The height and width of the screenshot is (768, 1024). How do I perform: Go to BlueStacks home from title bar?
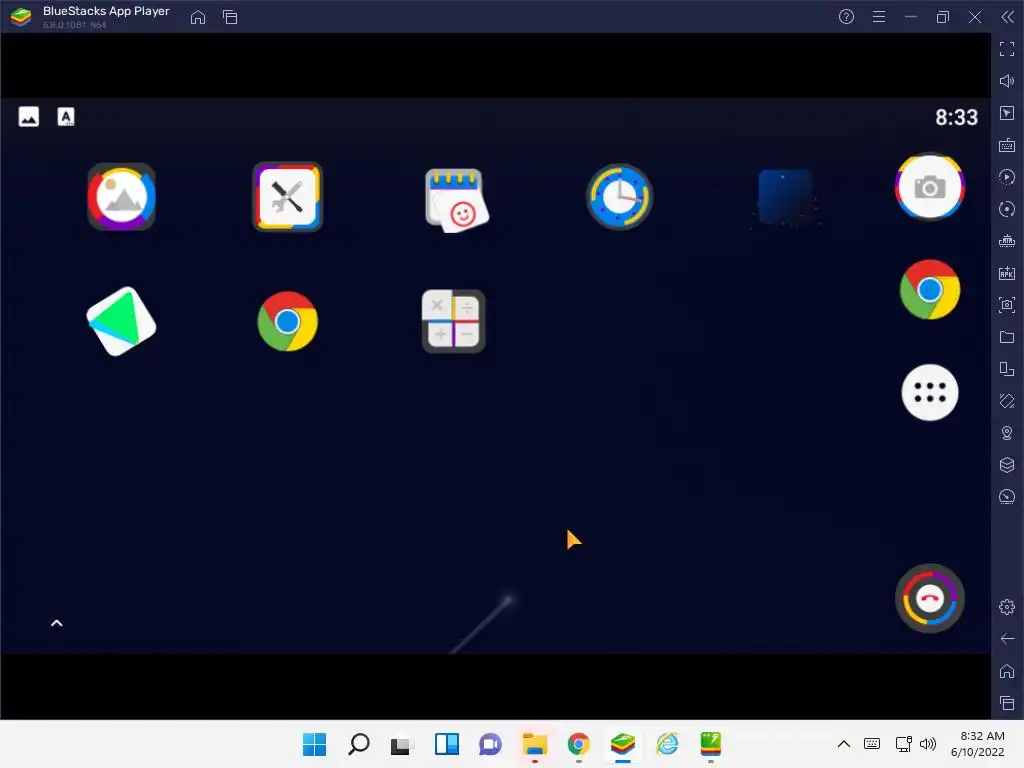[198, 17]
